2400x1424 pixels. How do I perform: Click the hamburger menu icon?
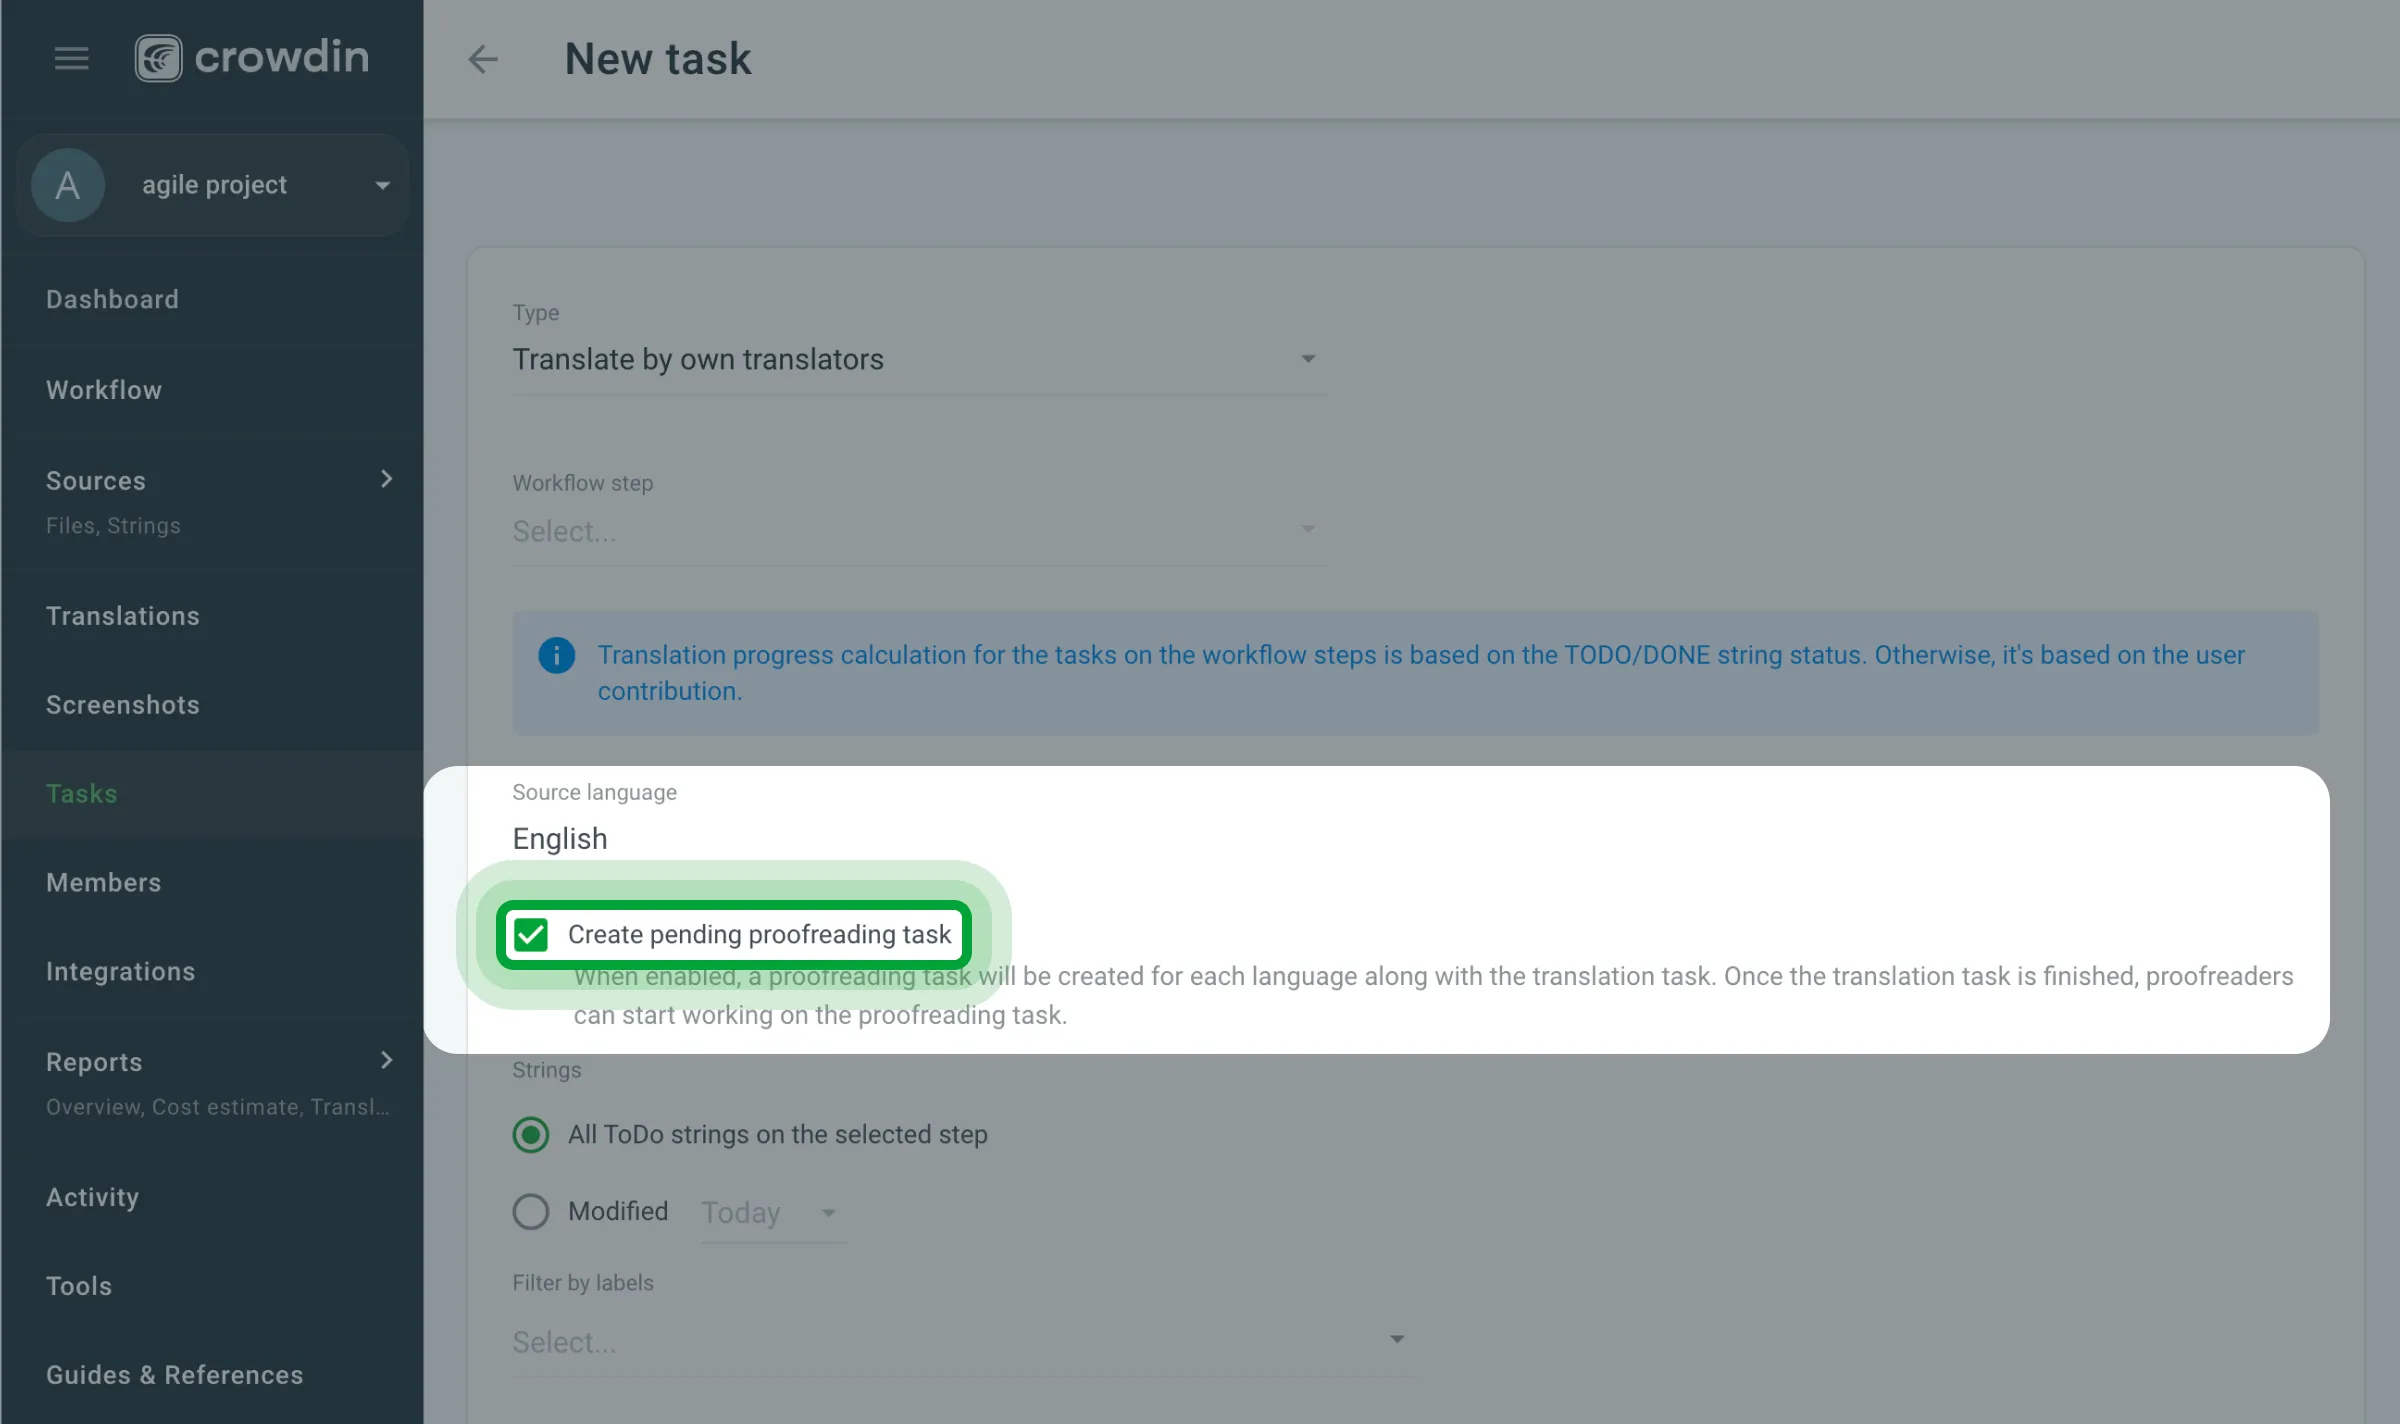tap(71, 58)
